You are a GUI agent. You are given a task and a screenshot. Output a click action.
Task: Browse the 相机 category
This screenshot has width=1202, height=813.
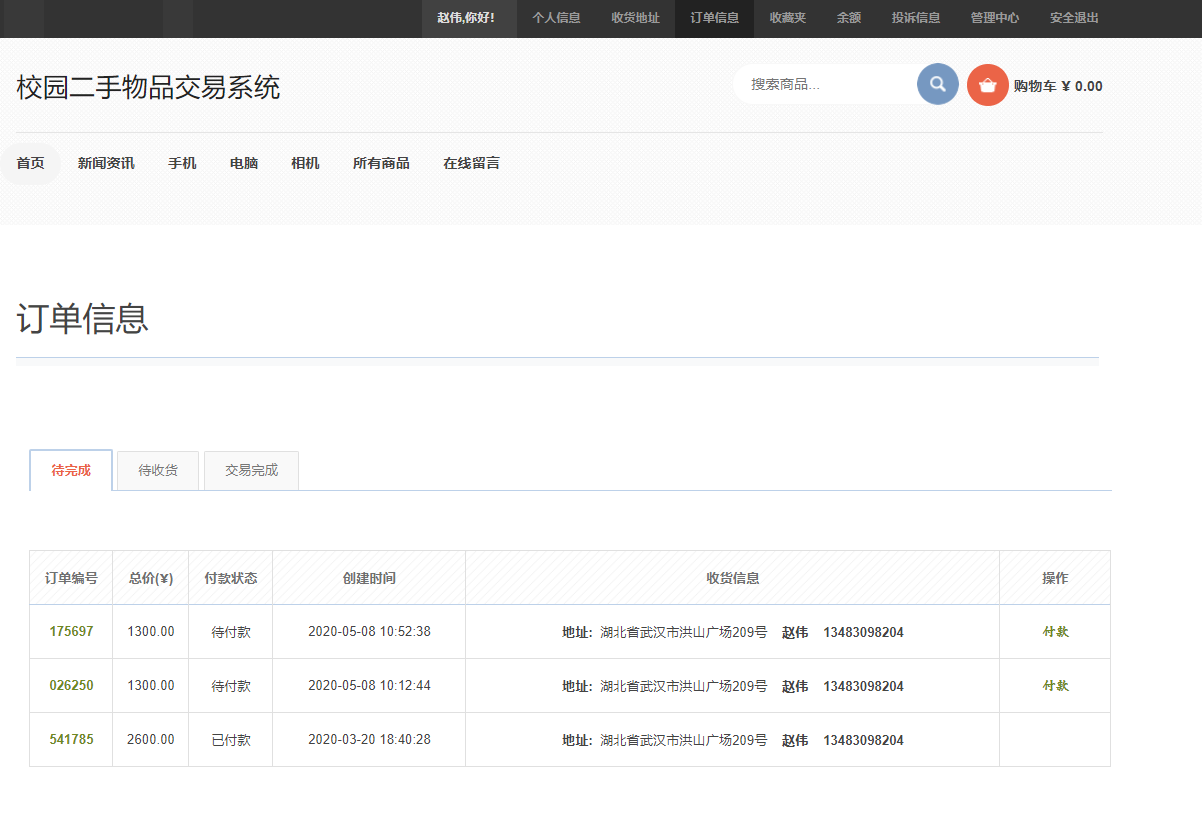[305, 163]
